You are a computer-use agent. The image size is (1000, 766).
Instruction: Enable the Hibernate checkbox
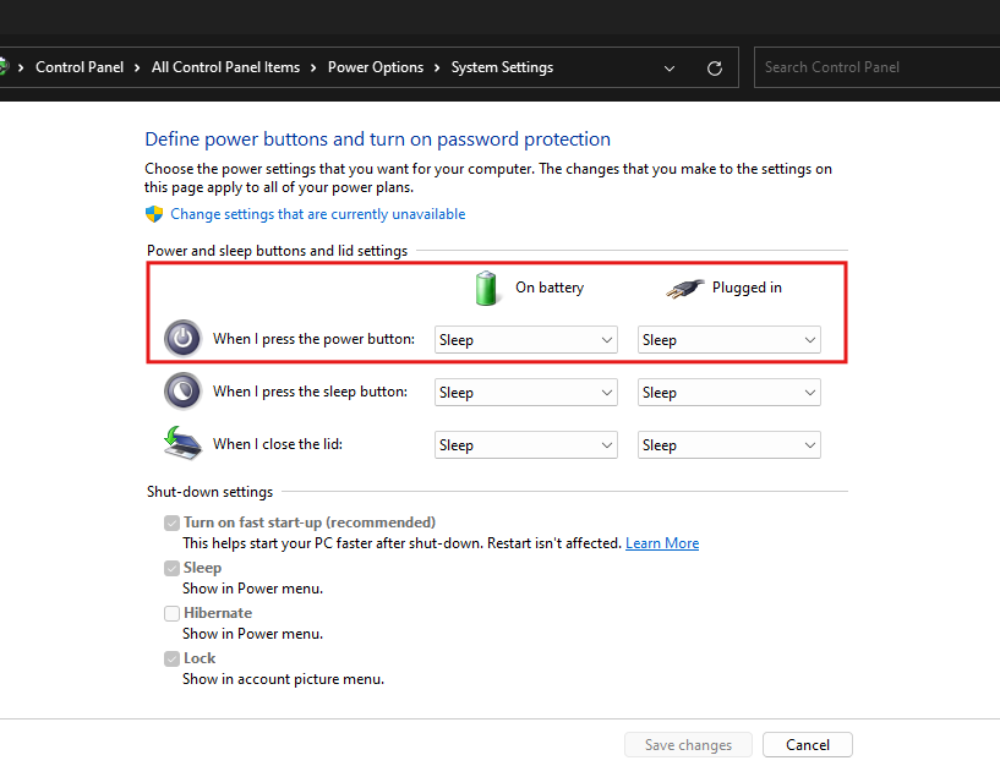[171, 613]
